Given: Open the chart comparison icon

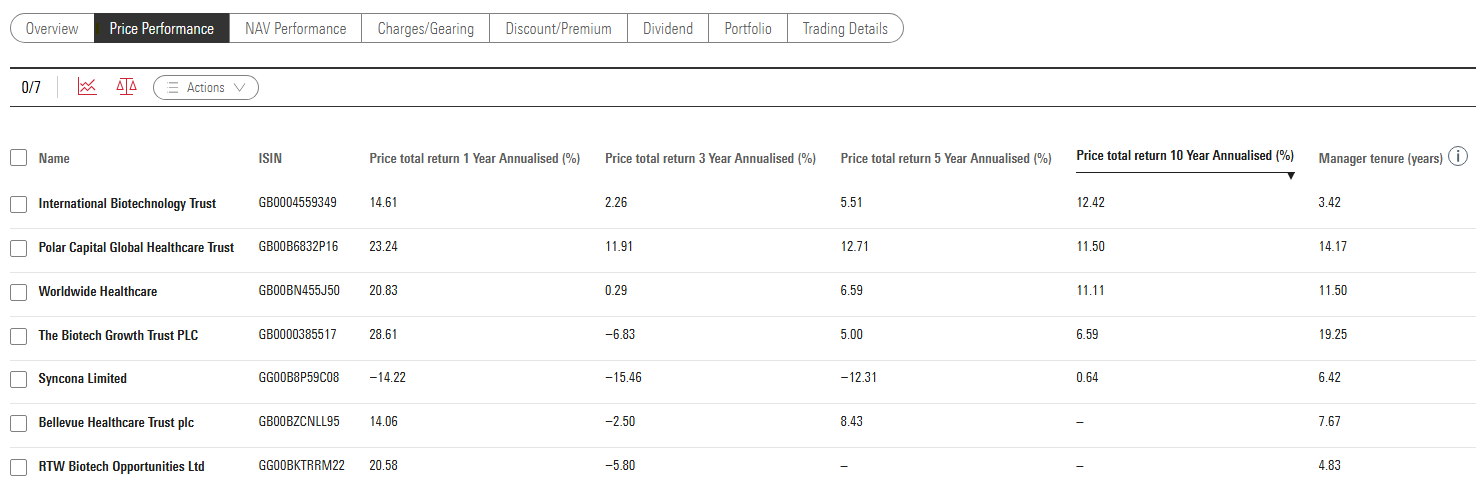Looking at the screenshot, I should pos(87,87).
